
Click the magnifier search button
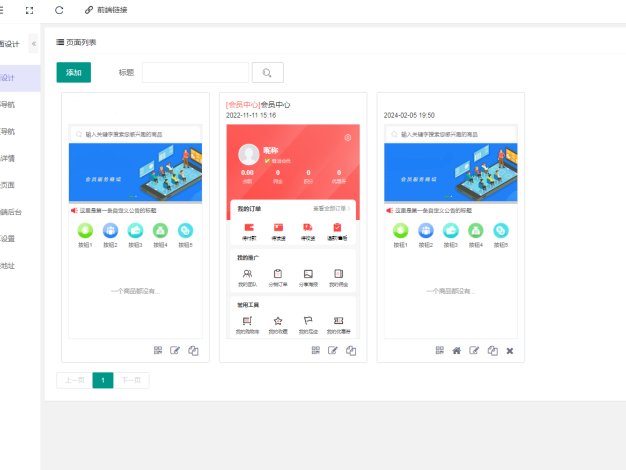pos(267,72)
